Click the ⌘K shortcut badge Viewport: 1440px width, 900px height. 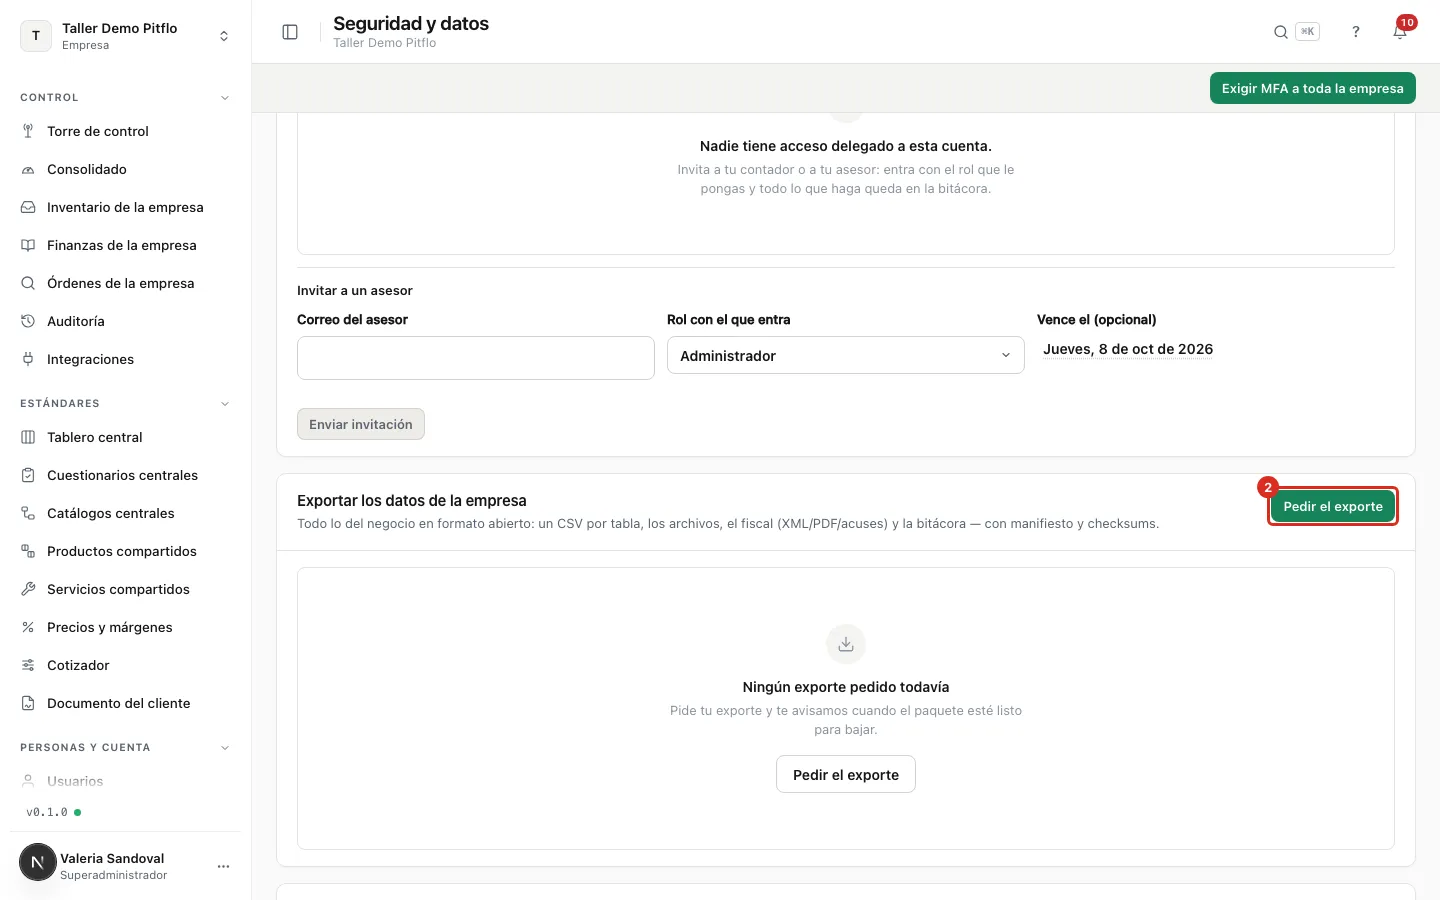click(x=1307, y=32)
